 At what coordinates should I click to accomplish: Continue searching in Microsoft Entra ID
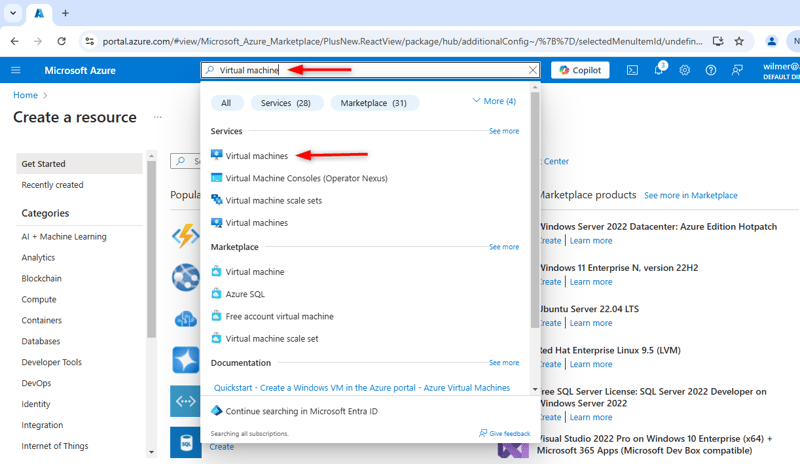(x=294, y=411)
